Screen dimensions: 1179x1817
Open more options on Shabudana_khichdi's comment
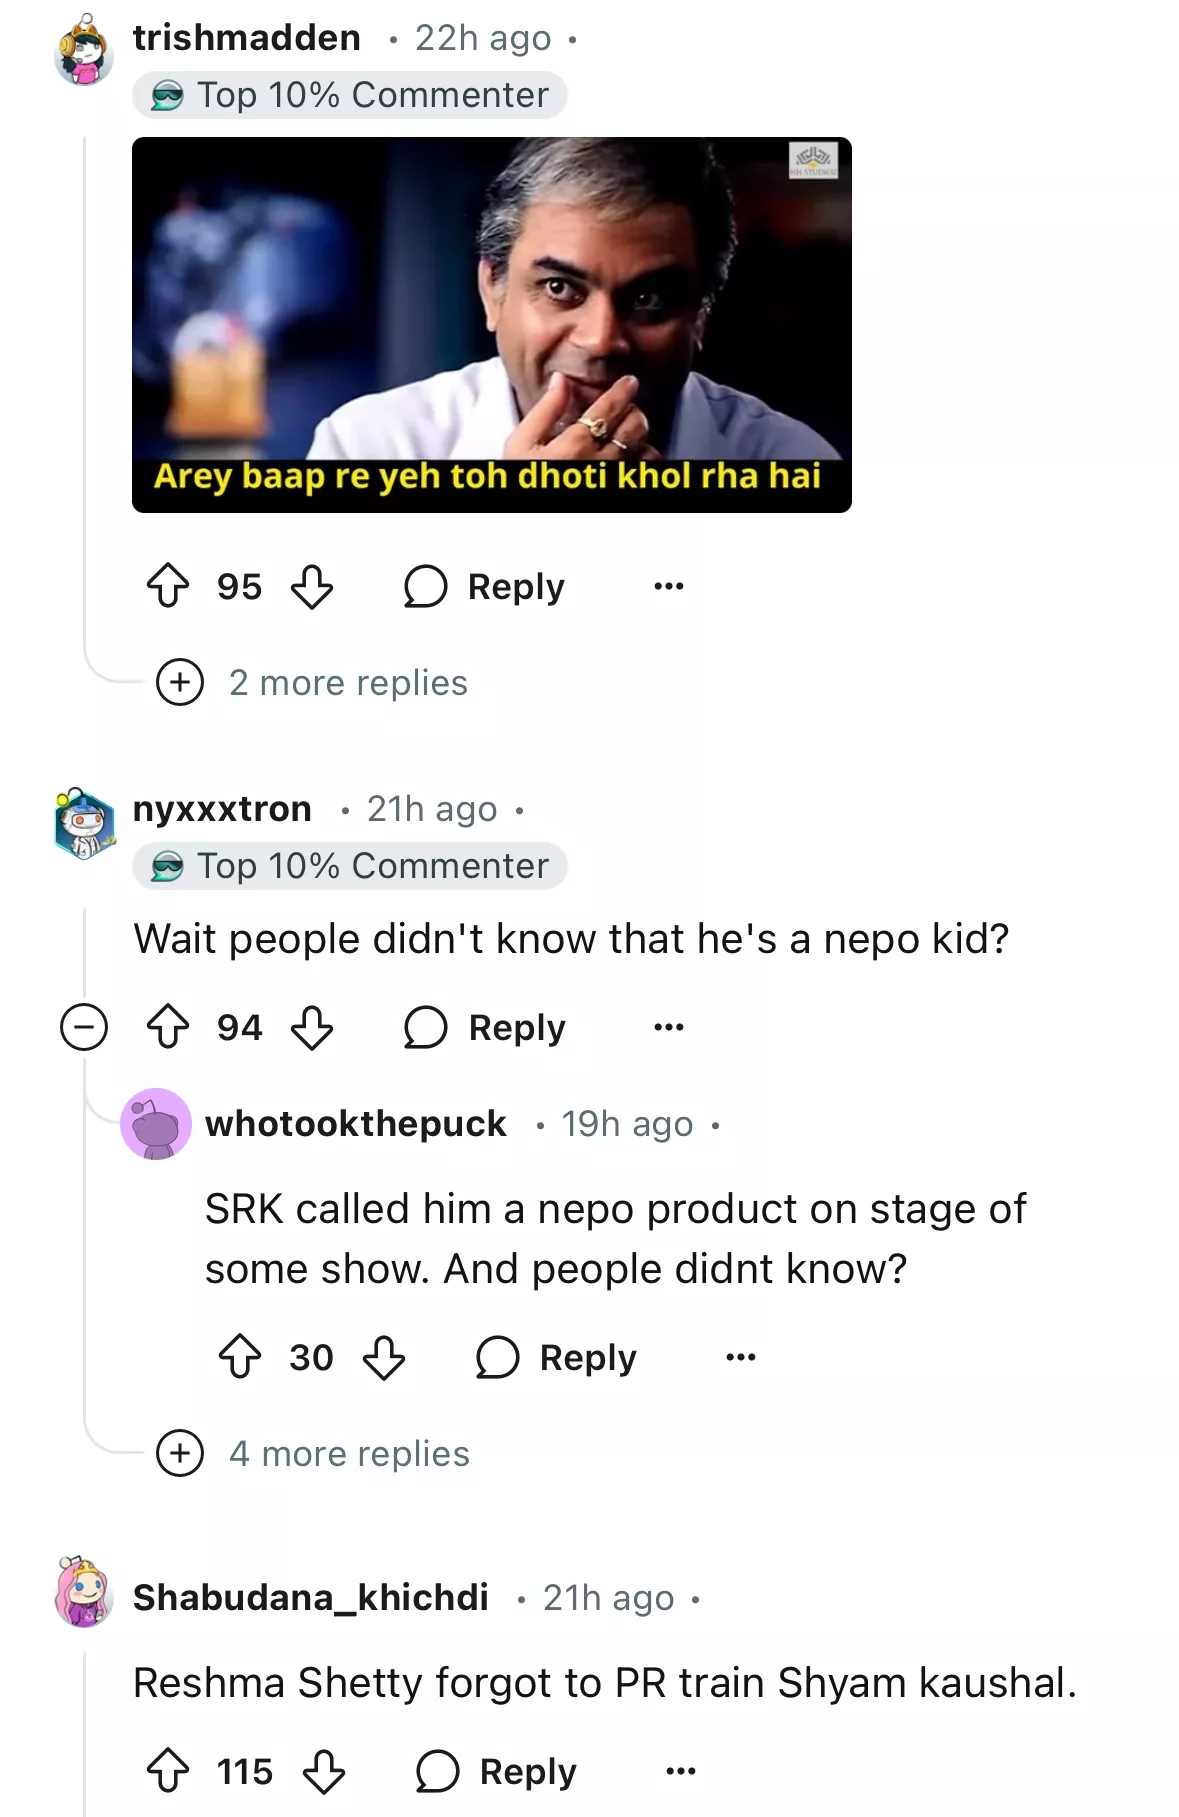pos(680,1771)
